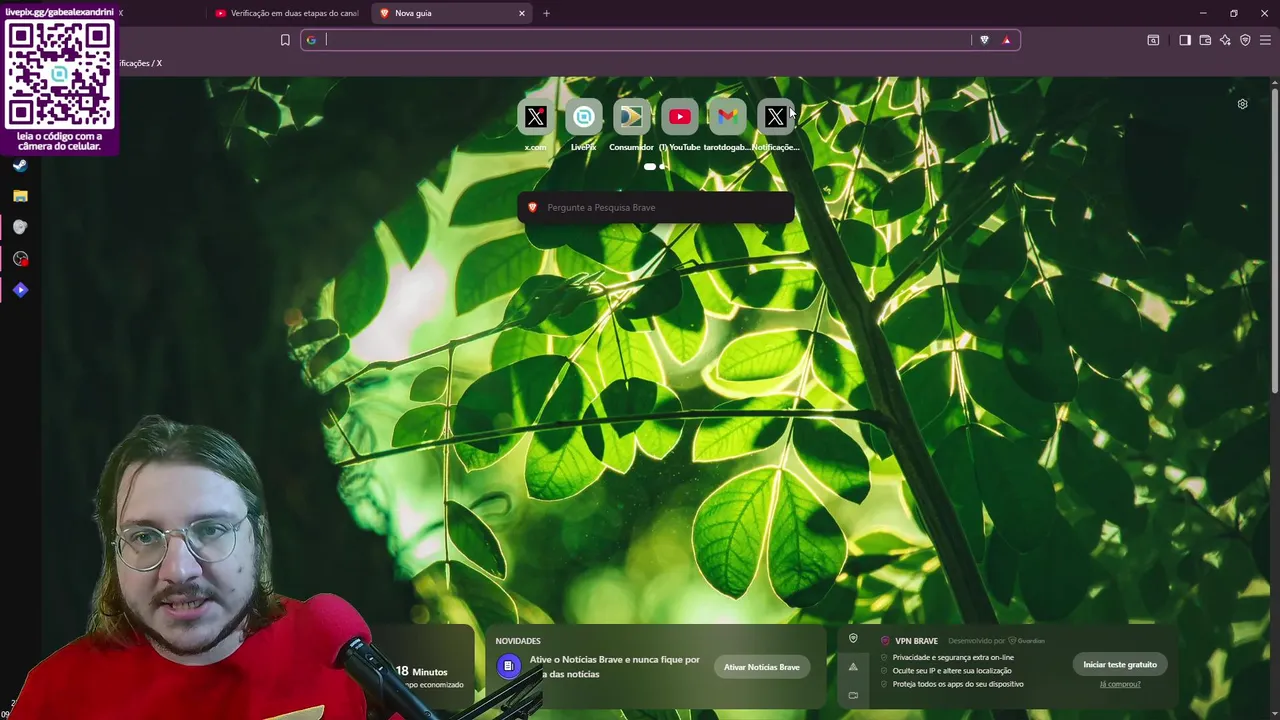
Task: Open the Notificações X shortcut tile
Action: click(x=775, y=117)
